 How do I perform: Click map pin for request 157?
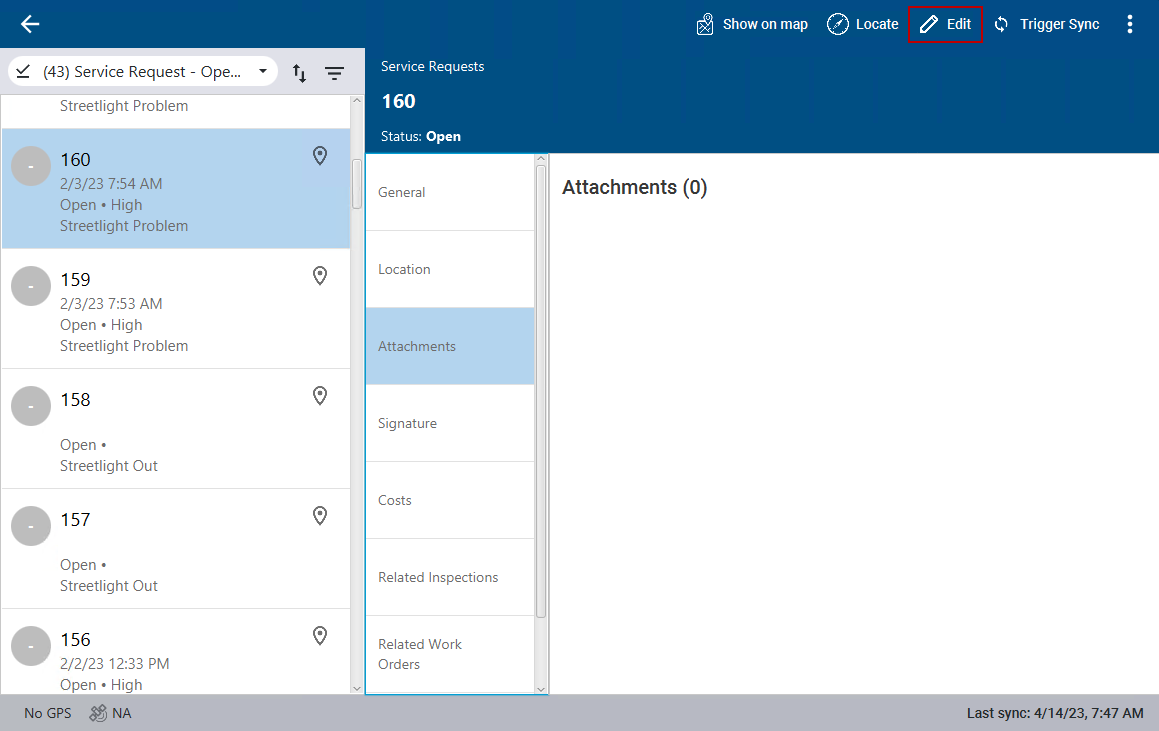(x=320, y=515)
